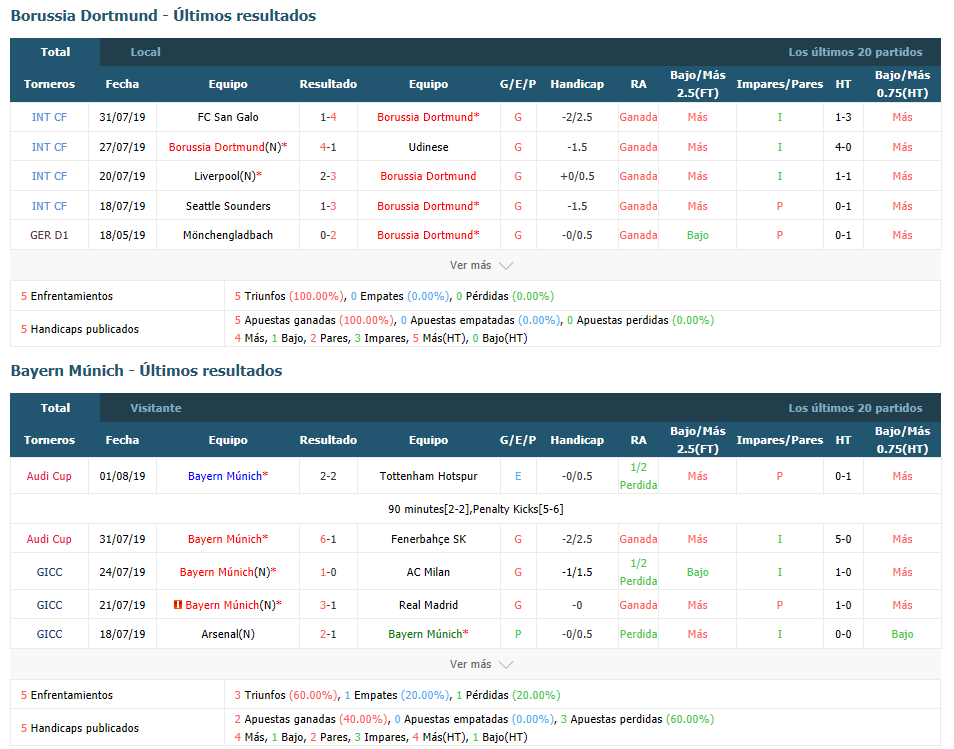The height and width of the screenshot is (749, 954).
Task: Open INT CF link for Seattle Sounders match
Action: click(x=49, y=206)
